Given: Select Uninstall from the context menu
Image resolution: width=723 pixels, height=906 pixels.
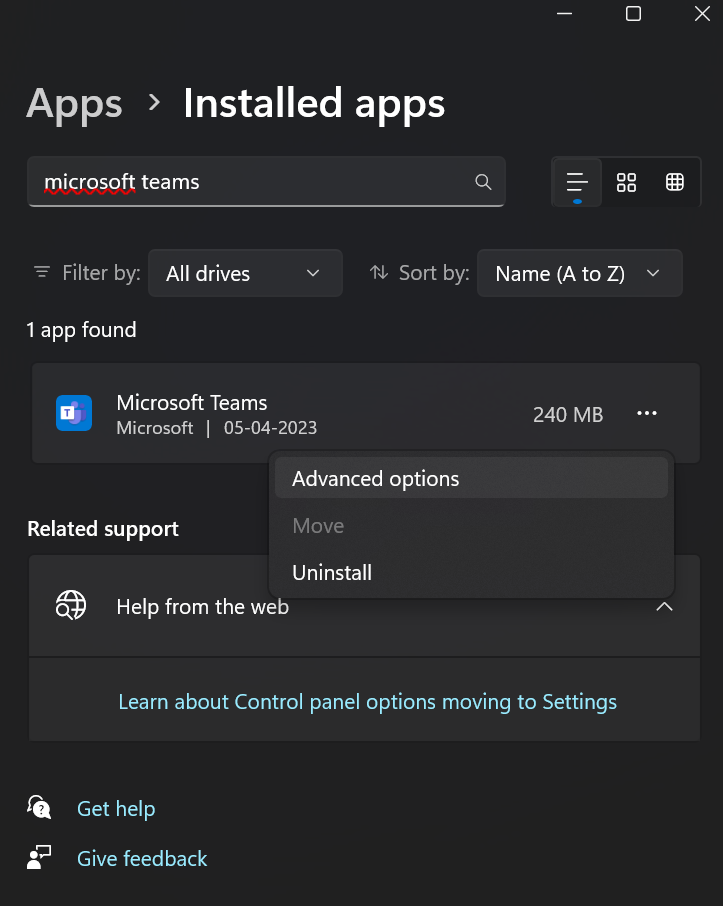Looking at the screenshot, I should [332, 573].
